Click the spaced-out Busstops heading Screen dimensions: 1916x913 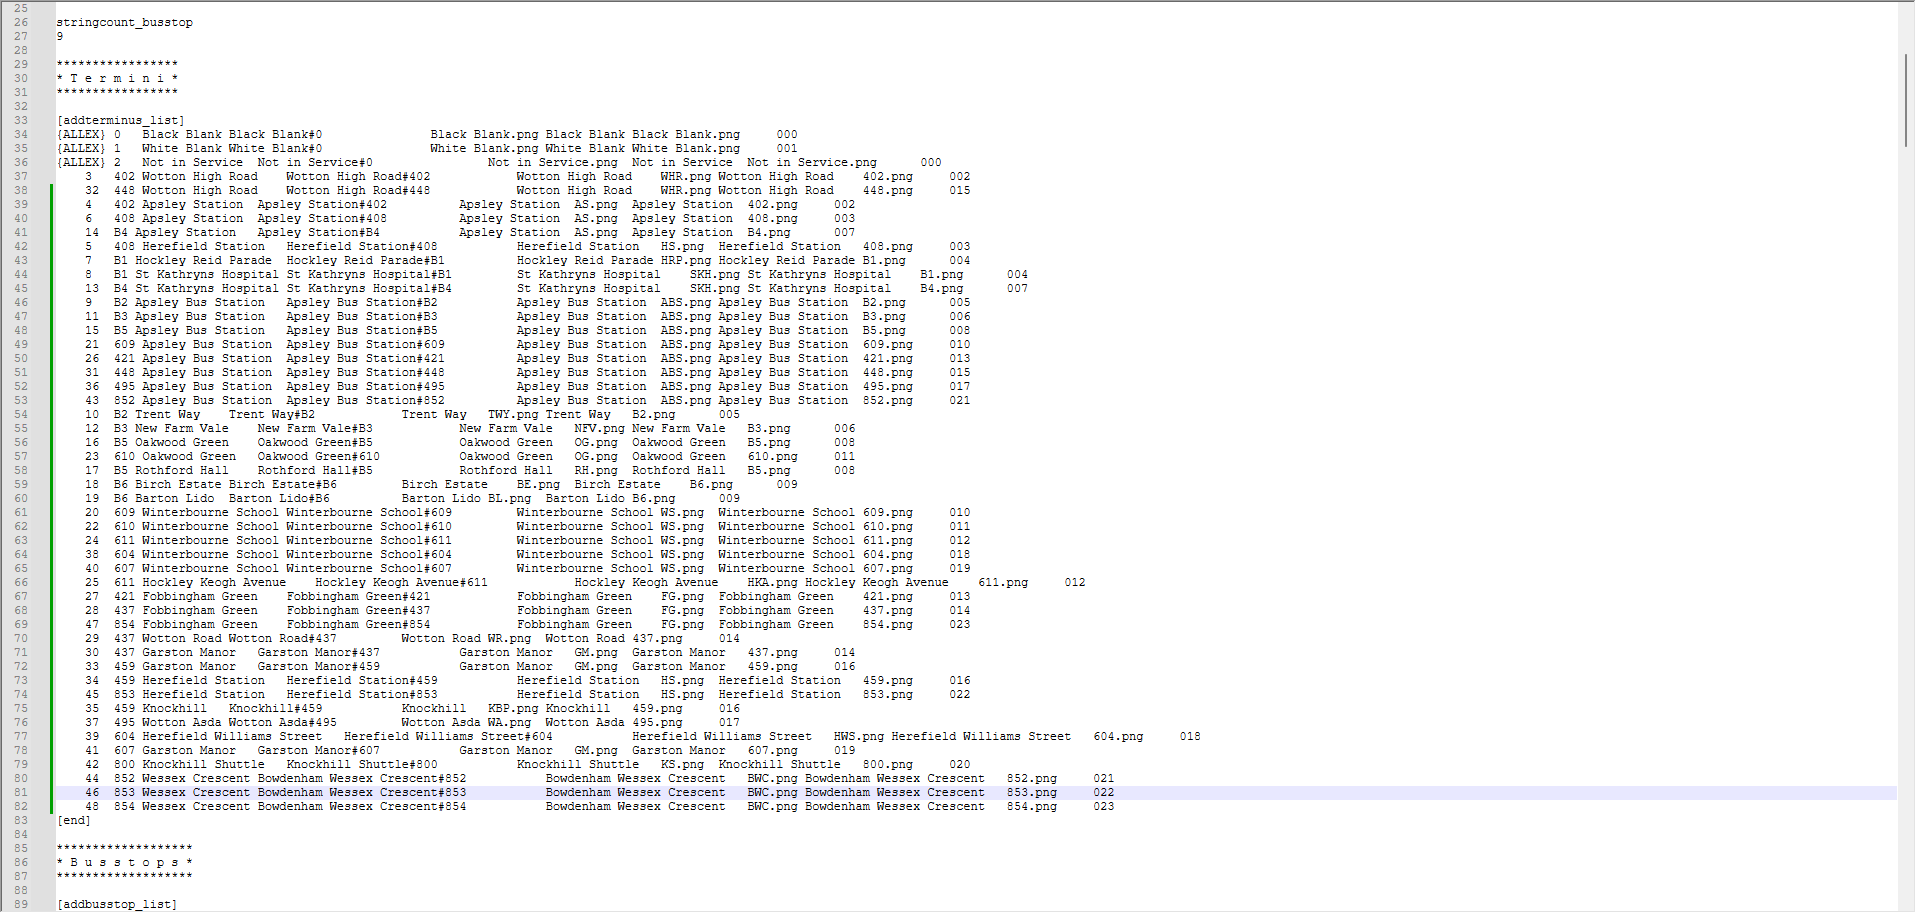[124, 862]
